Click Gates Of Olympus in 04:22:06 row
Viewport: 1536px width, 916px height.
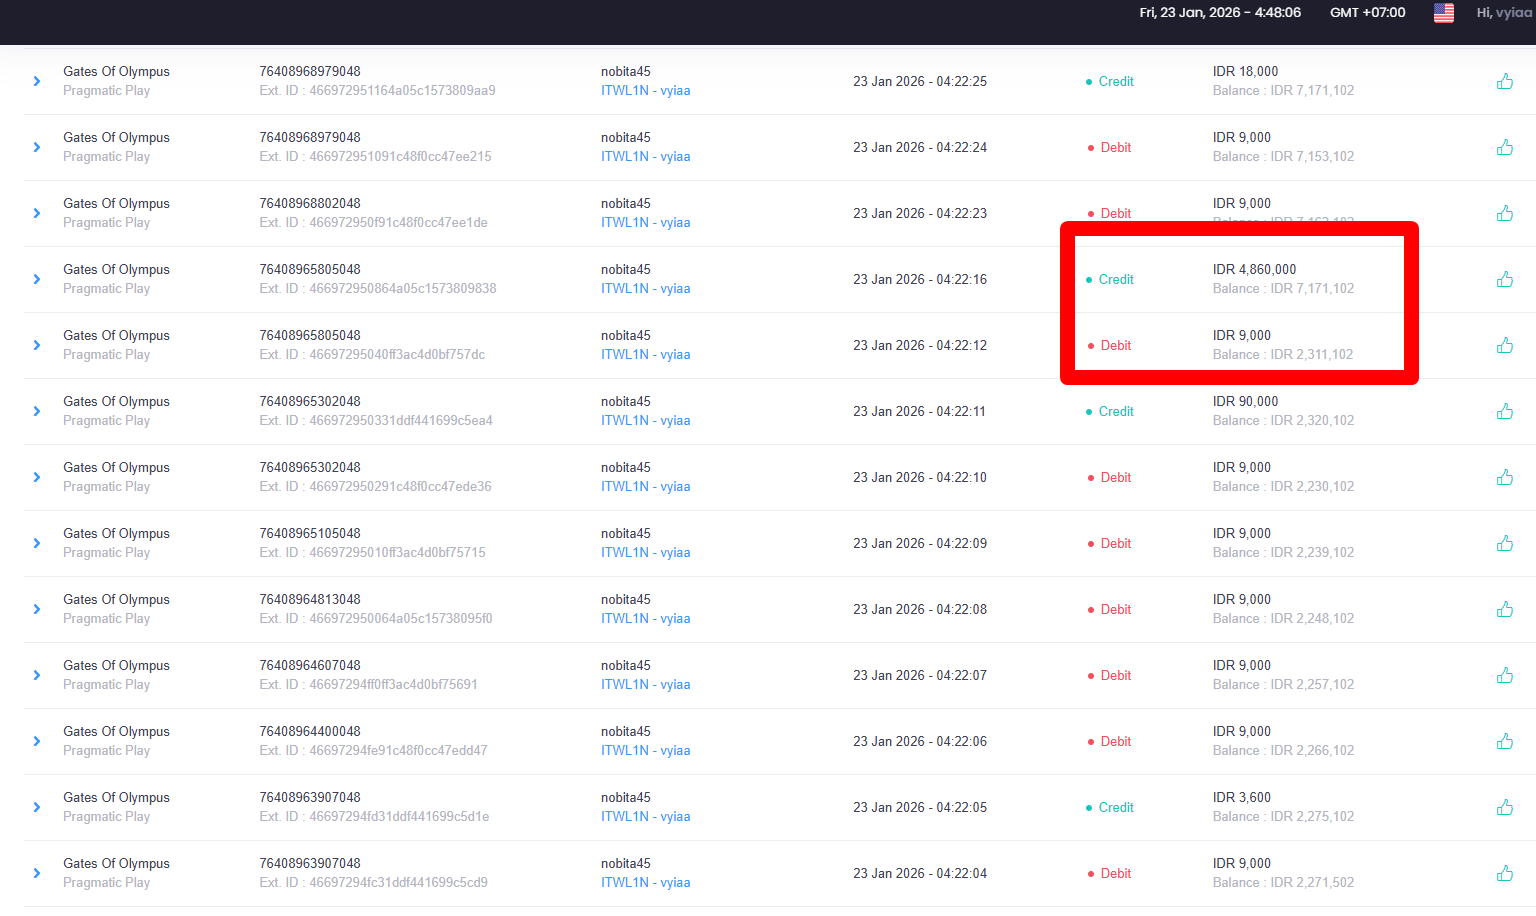pyautogui.click(x=116, y=731)
